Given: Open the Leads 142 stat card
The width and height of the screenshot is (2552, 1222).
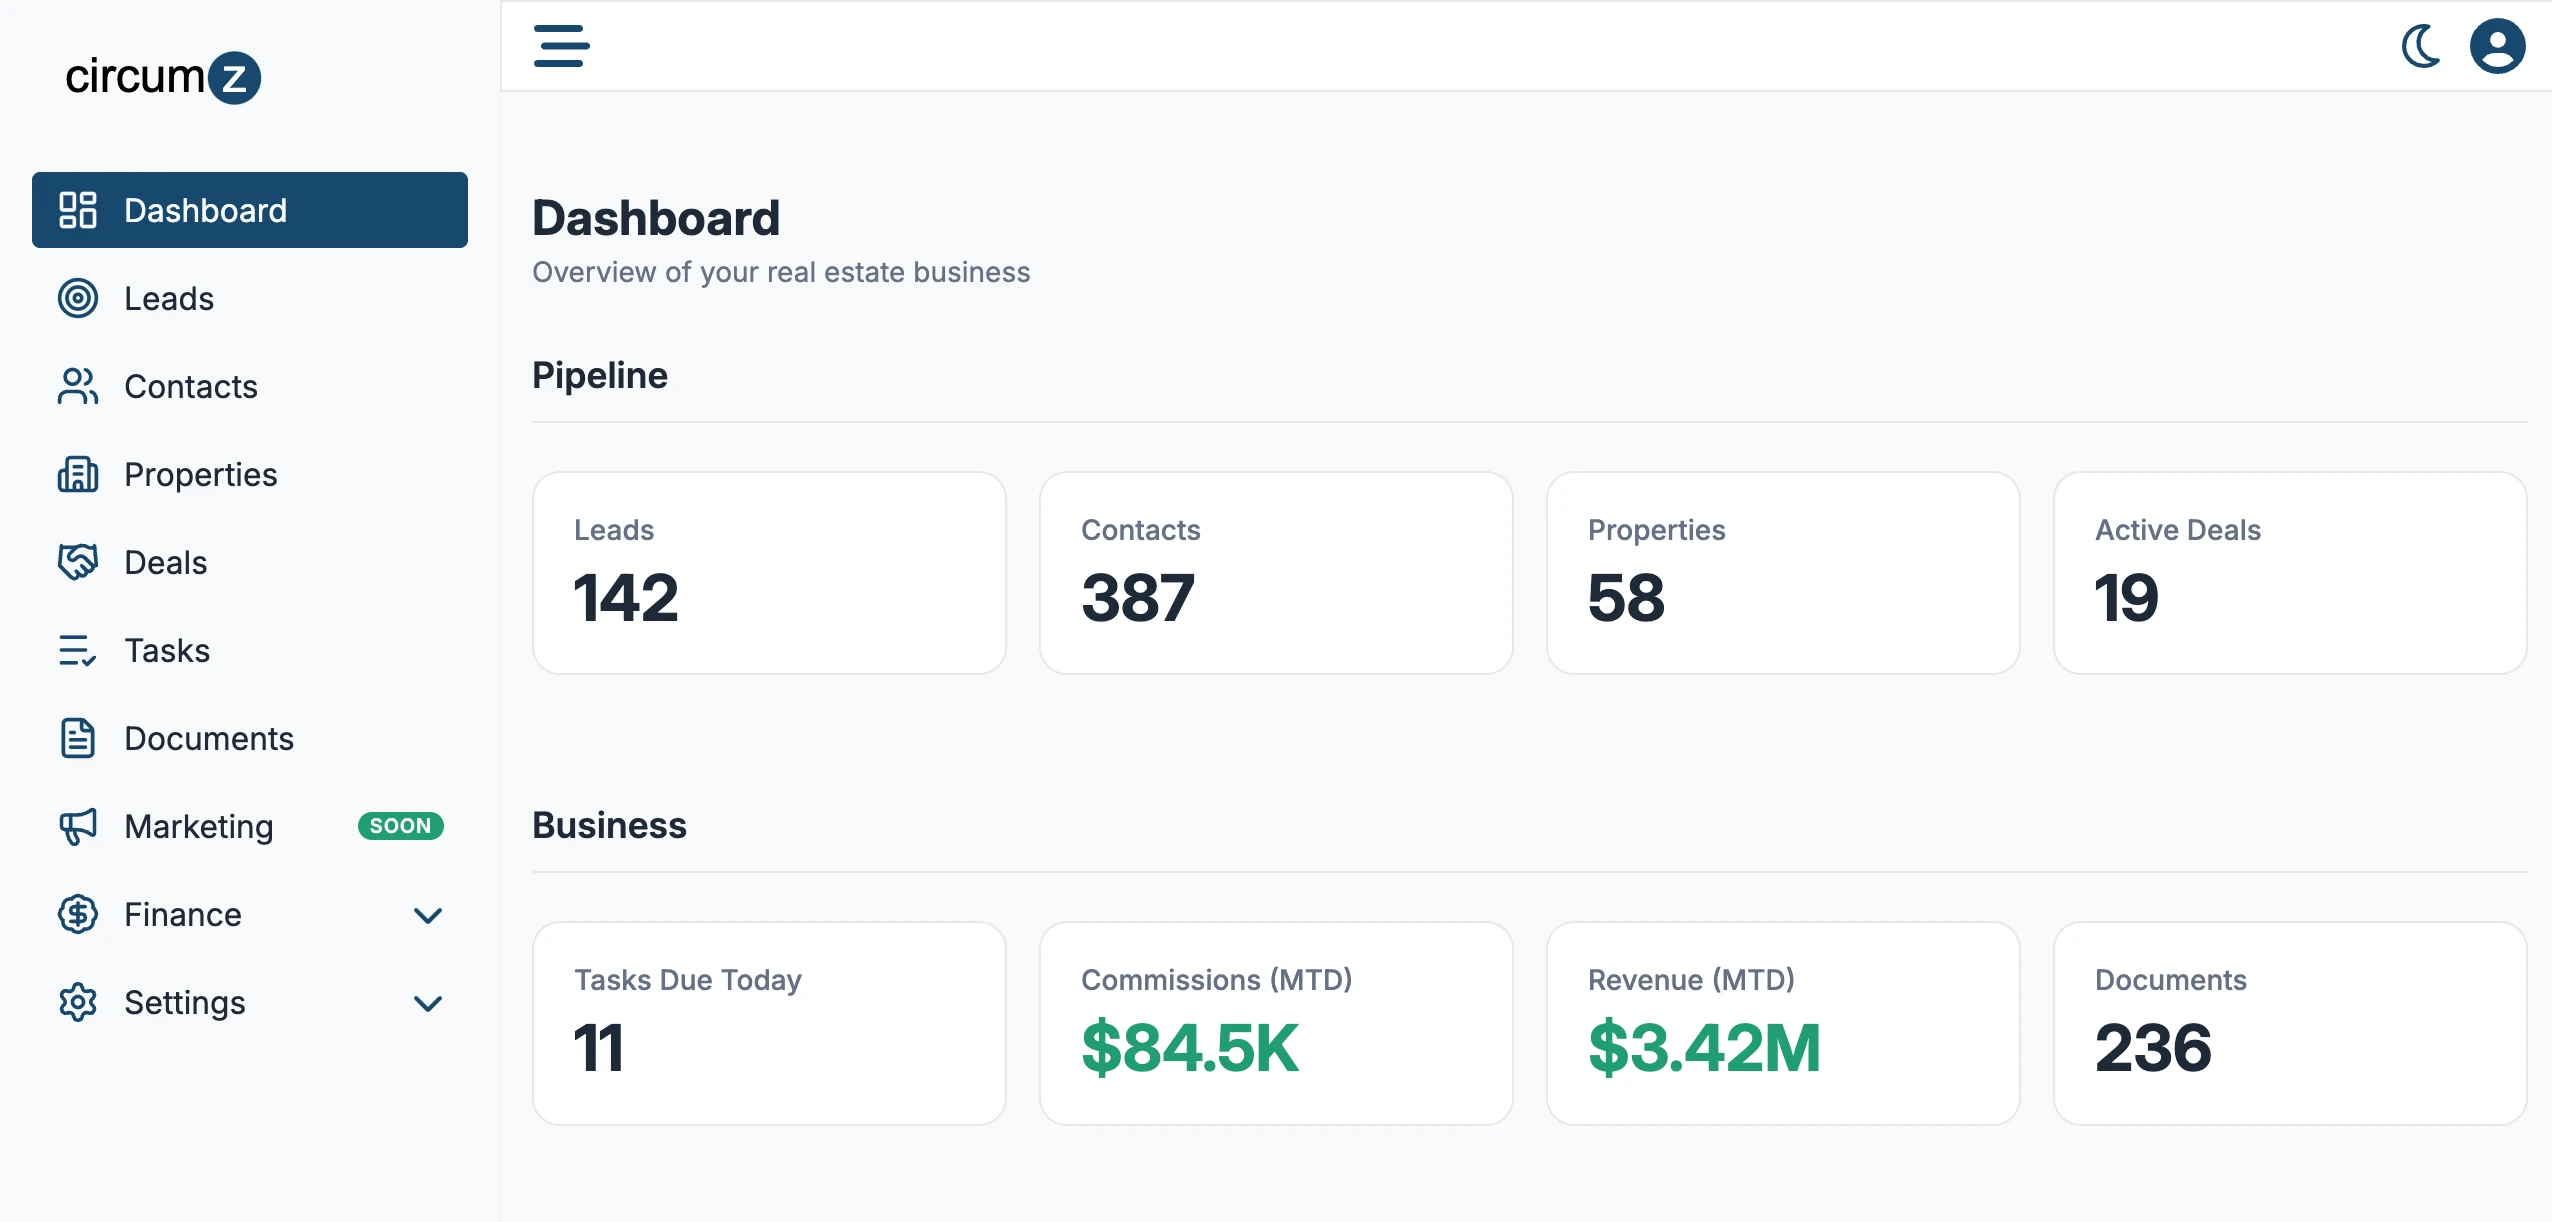Looking at the screenshot, I should point(769,573).
